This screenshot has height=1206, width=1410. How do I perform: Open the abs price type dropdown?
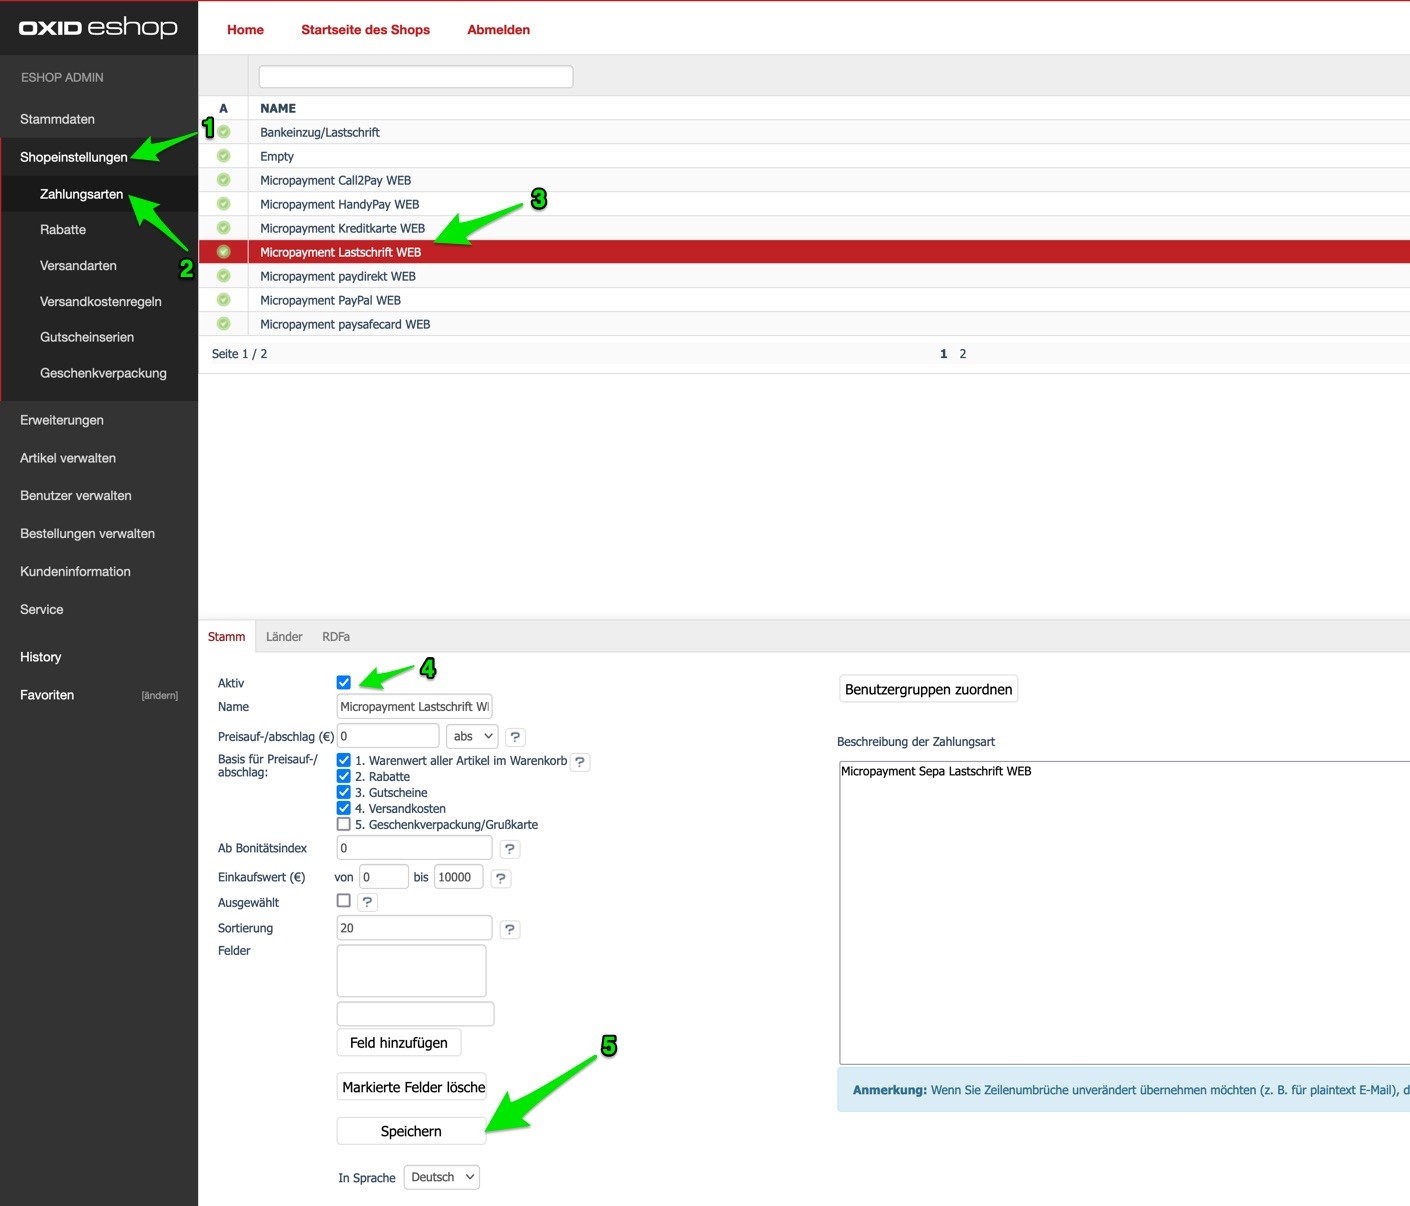pos(472,737)
